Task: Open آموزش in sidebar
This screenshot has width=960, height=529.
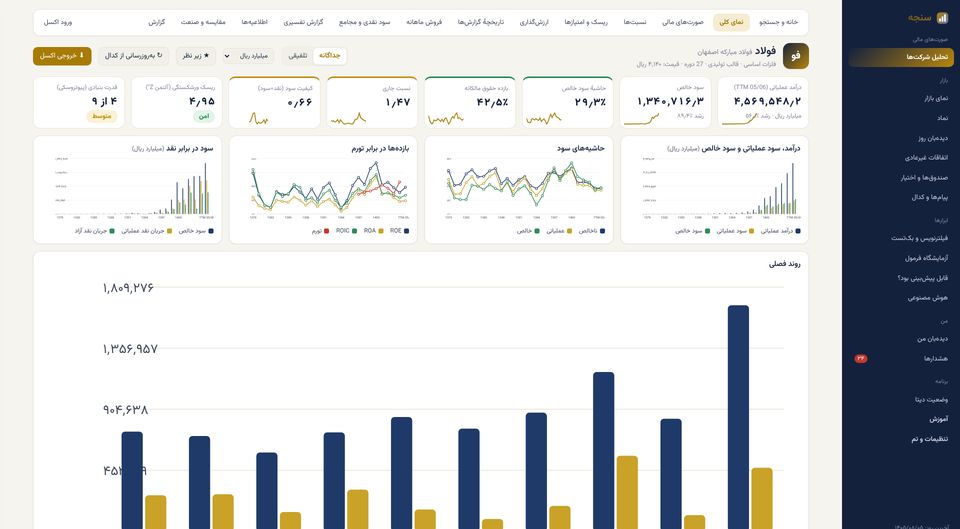Action: coord(901,419)
